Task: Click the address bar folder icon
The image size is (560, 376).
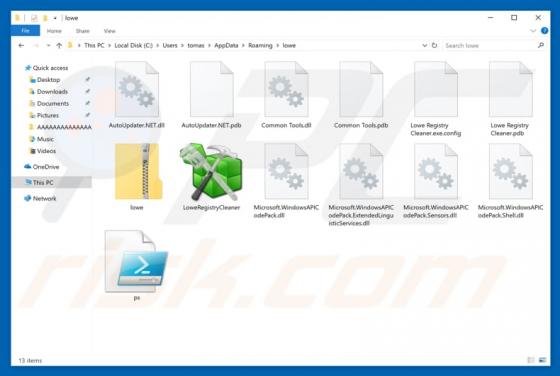Action: [x=70, y=45]
